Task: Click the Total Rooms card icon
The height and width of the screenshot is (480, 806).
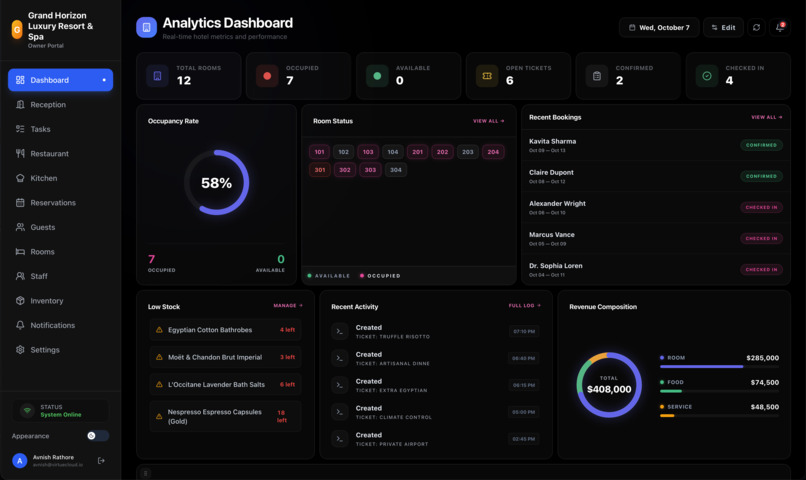Action: click(157, 76)
